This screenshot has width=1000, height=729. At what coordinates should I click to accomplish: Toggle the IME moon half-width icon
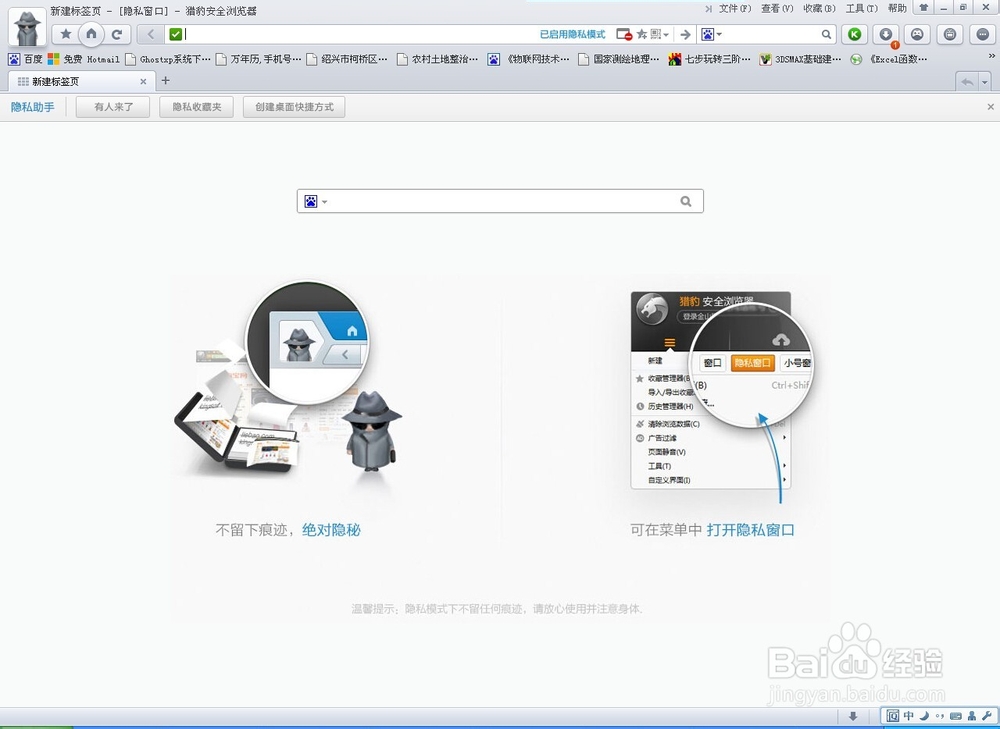pos(924,716)
